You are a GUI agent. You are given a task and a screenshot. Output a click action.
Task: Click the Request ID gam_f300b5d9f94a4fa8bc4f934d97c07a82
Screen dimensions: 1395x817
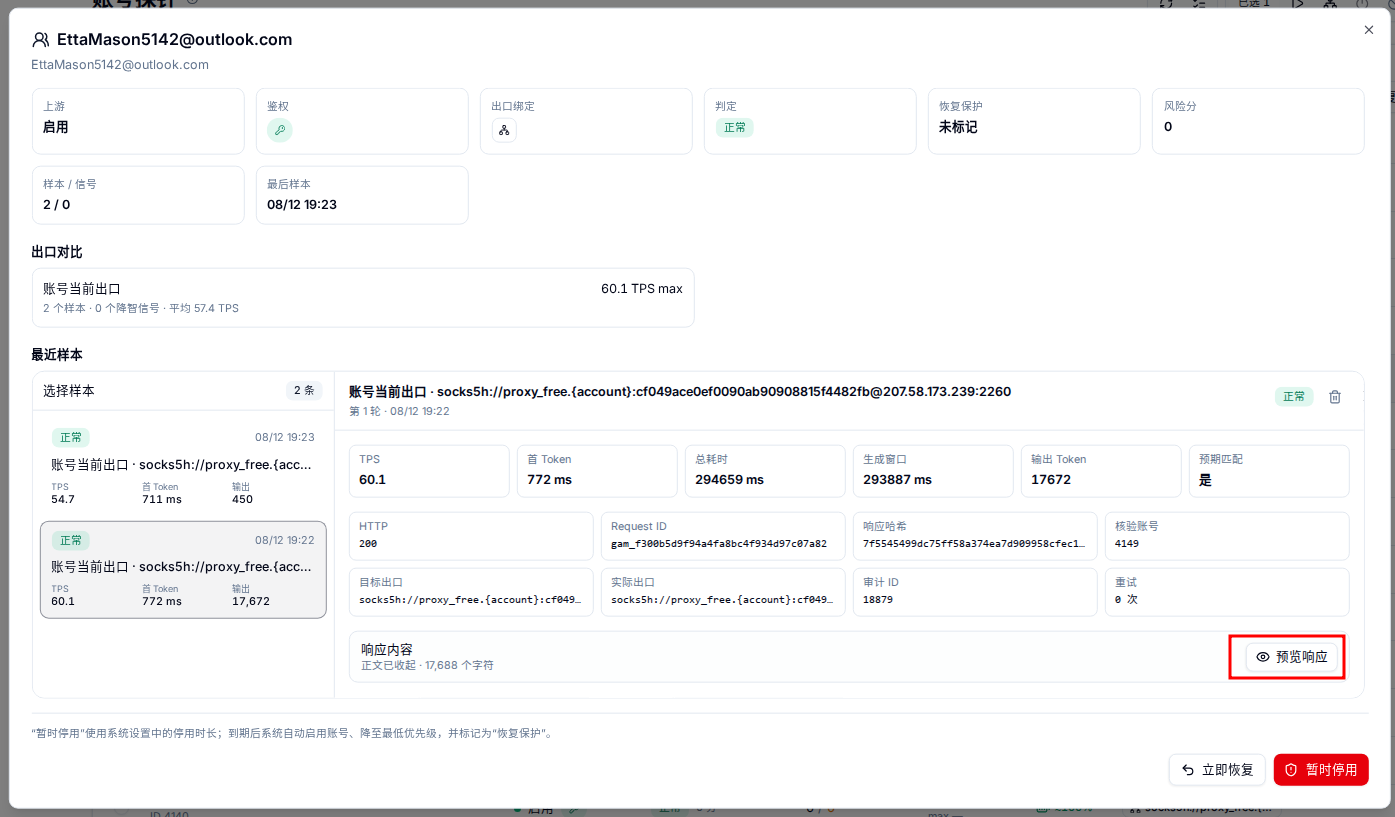(x=719, y=544)
